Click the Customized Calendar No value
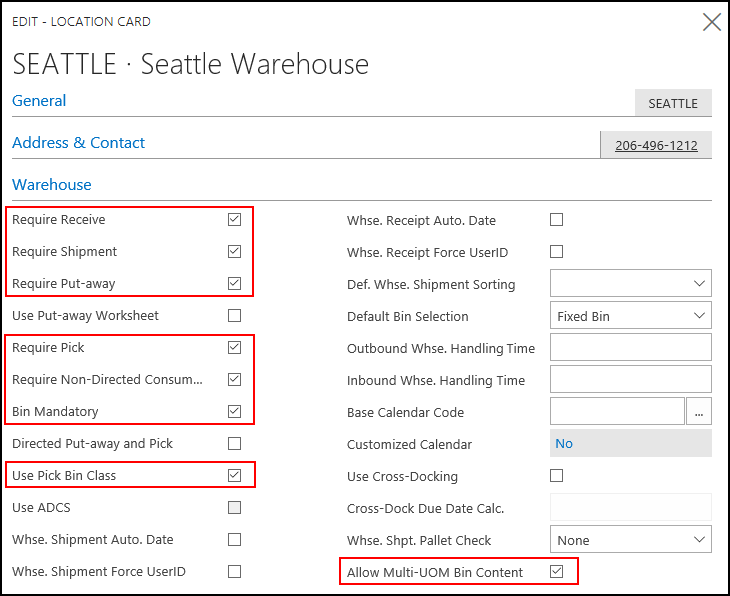 click(564, 443)
